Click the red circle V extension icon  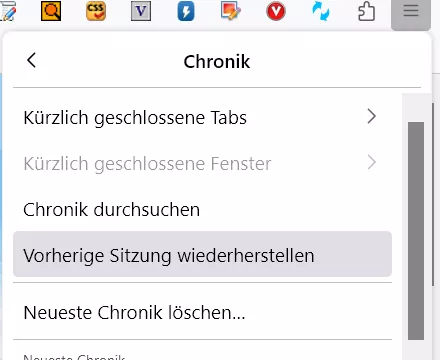[276, 11]
